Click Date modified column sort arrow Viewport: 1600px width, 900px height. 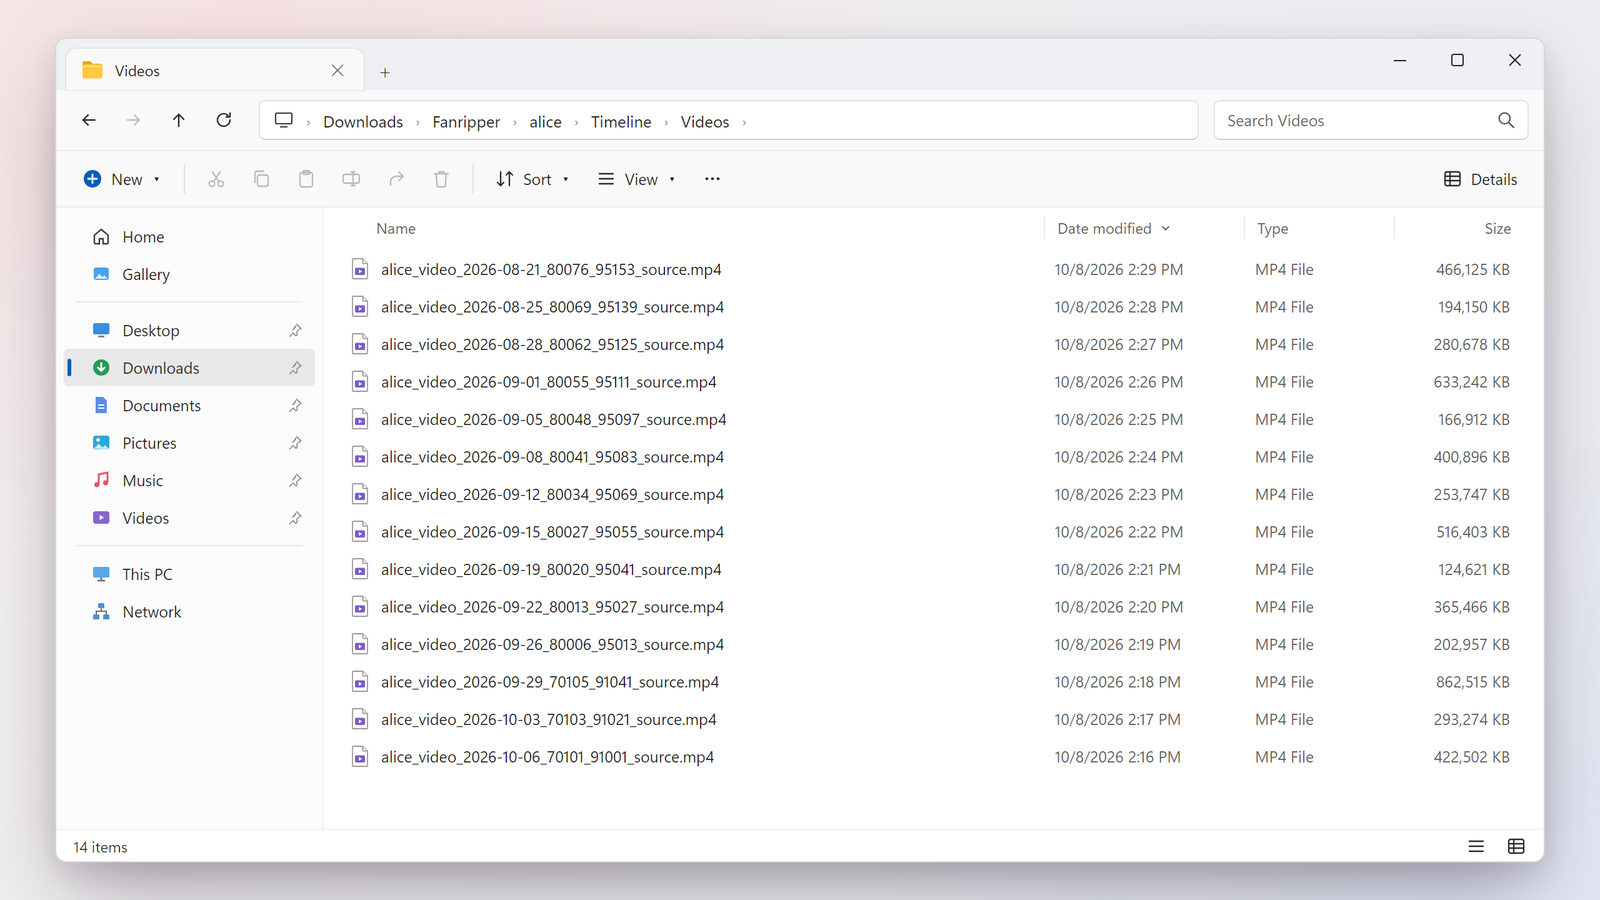click(x=1166, y=229)
